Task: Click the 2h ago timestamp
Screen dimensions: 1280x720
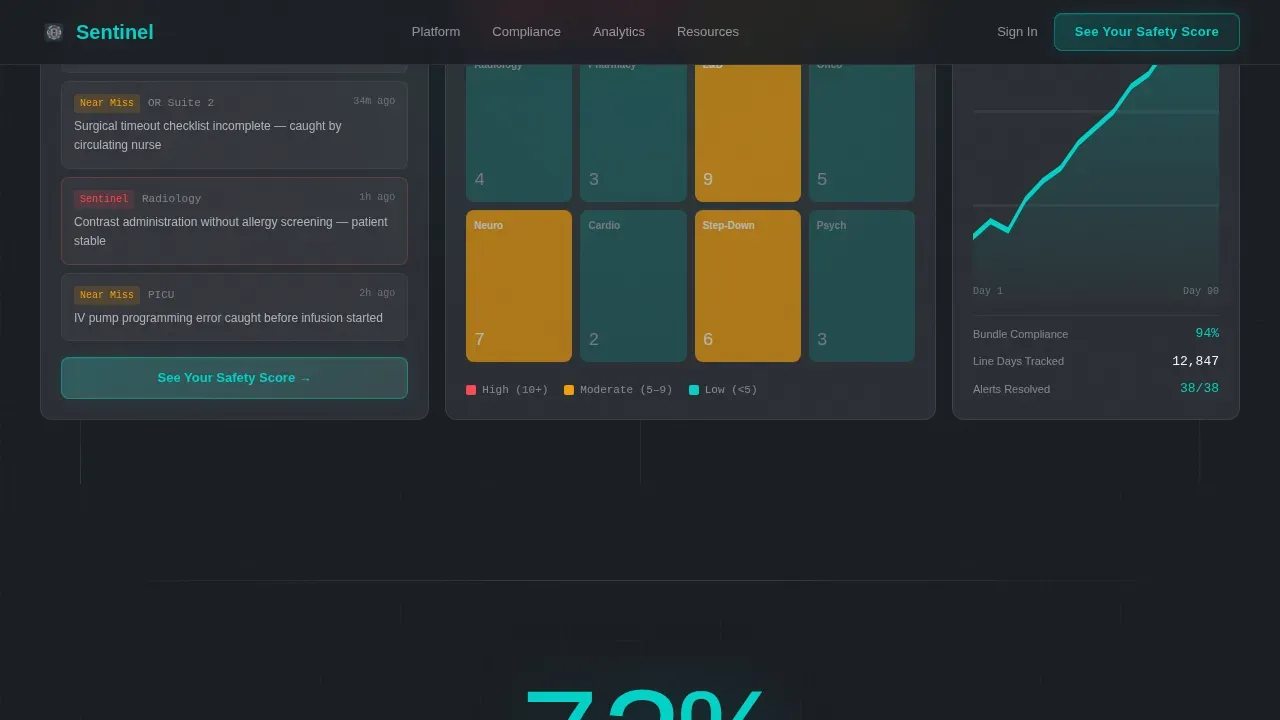Action: [x=377, y=293]
